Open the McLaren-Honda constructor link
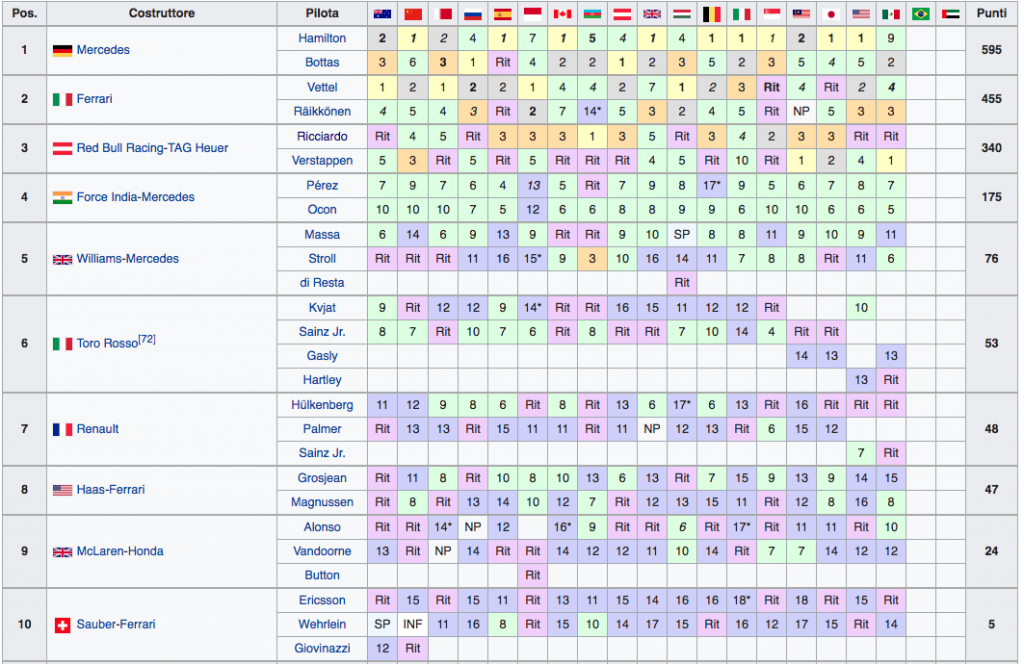Viewport: 1024px width, 664px height. (x=120, y=551)
